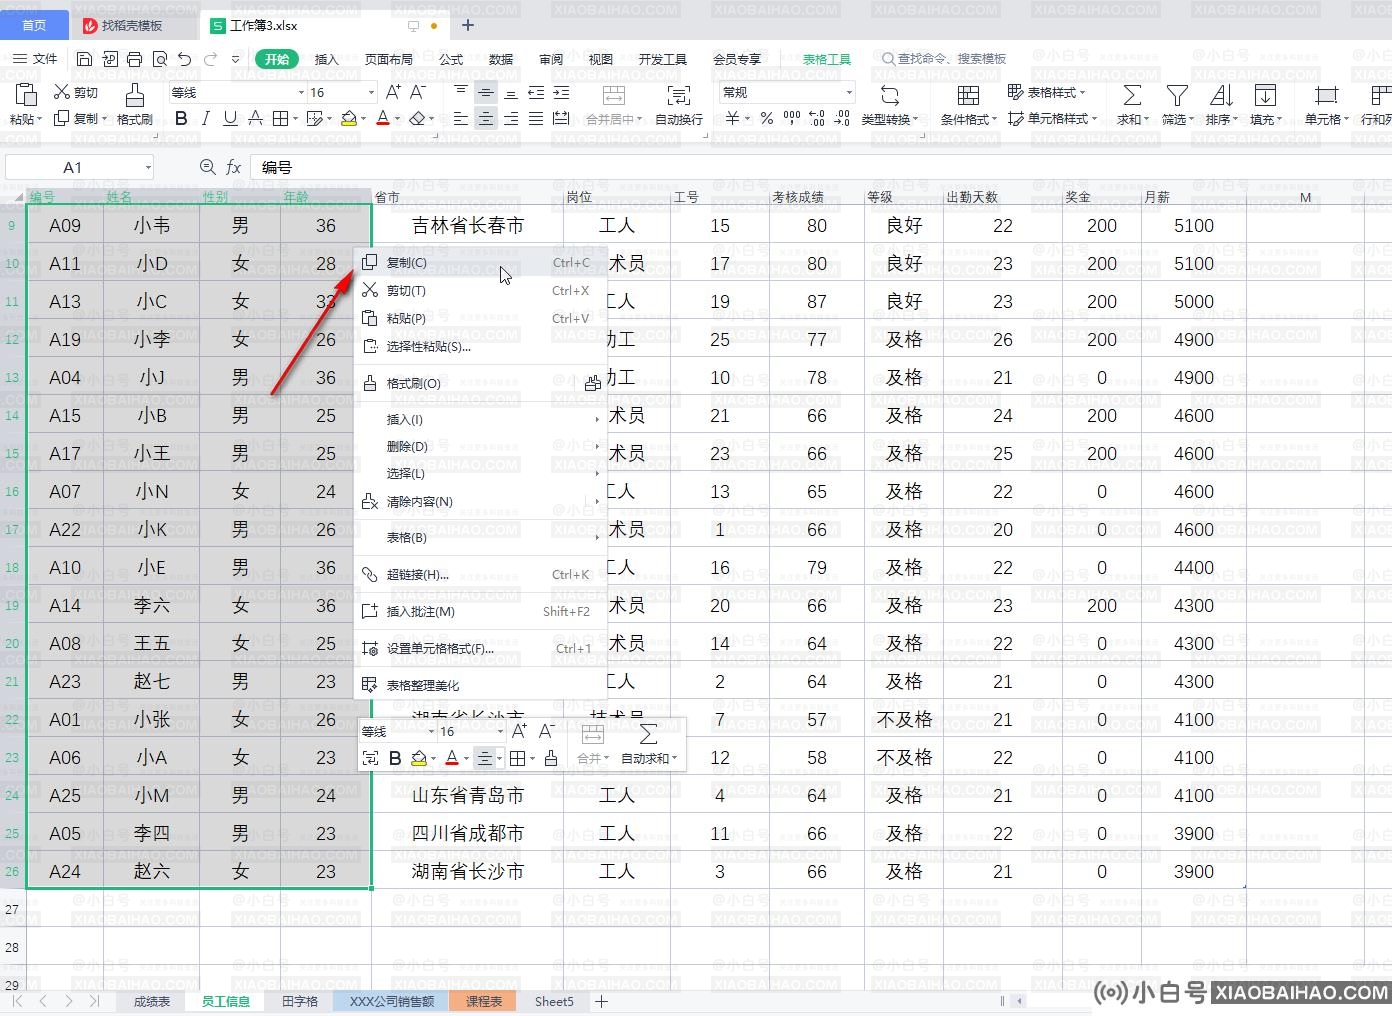Select Format Cells (设置单元格格式) in context menu

[x=482, y=649]
